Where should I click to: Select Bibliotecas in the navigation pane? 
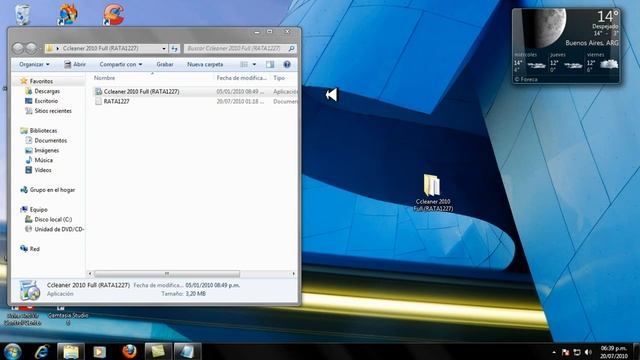tap(43, 131)
